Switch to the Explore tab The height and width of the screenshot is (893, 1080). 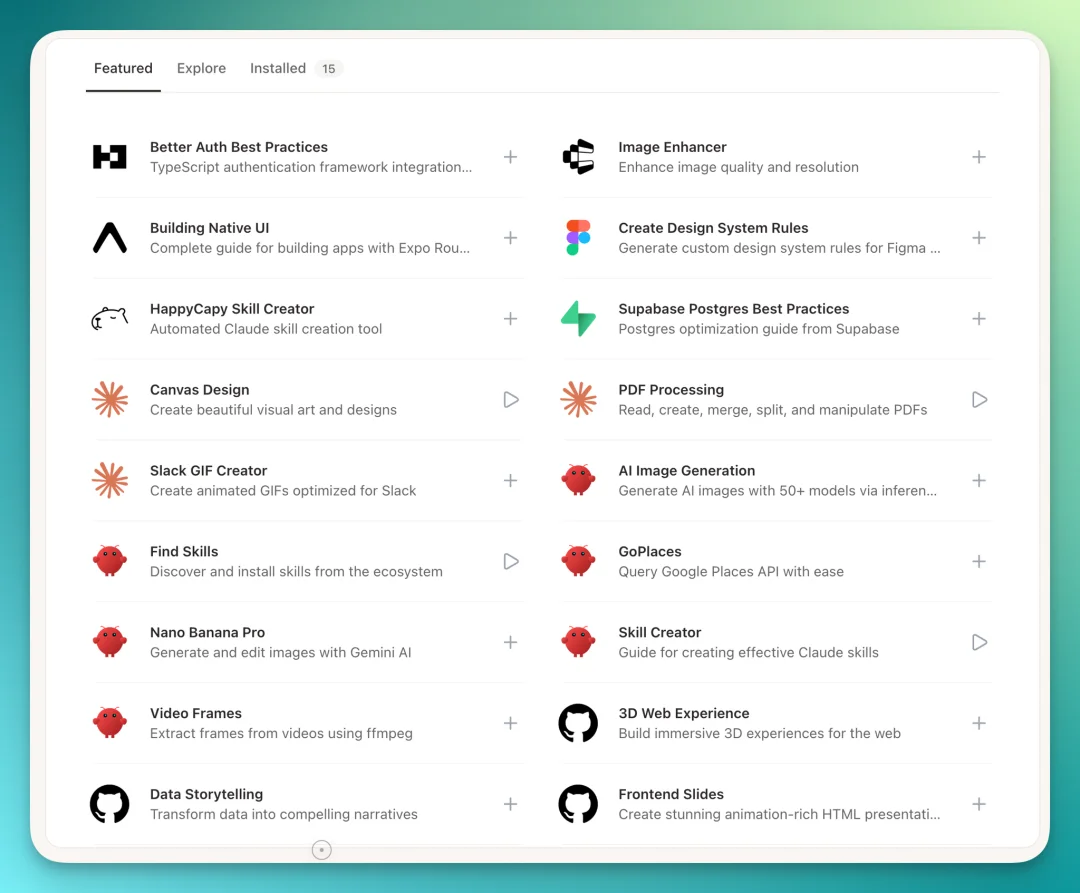click(201, 68)
